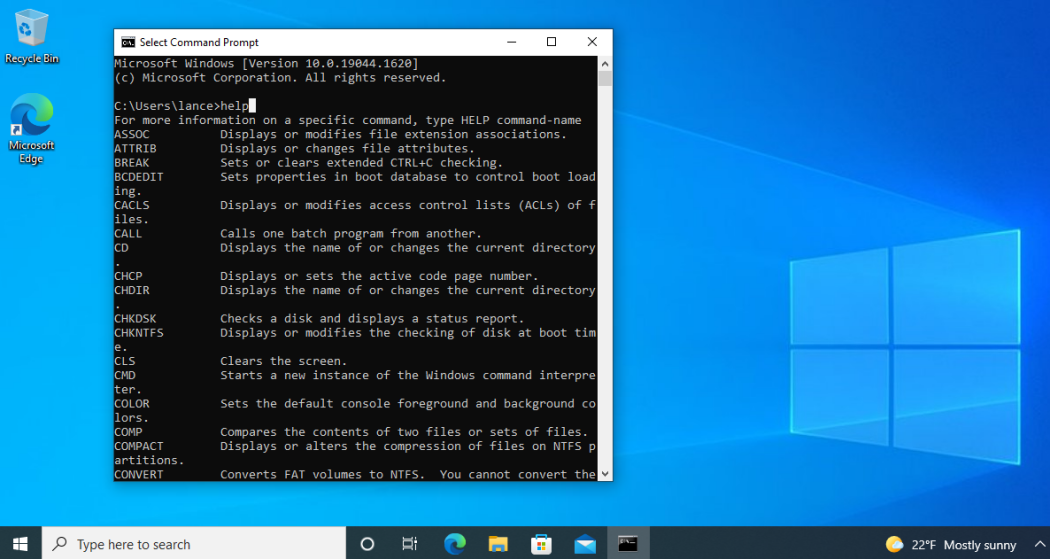Minimize the Command Prompt window

pos(512,42)
